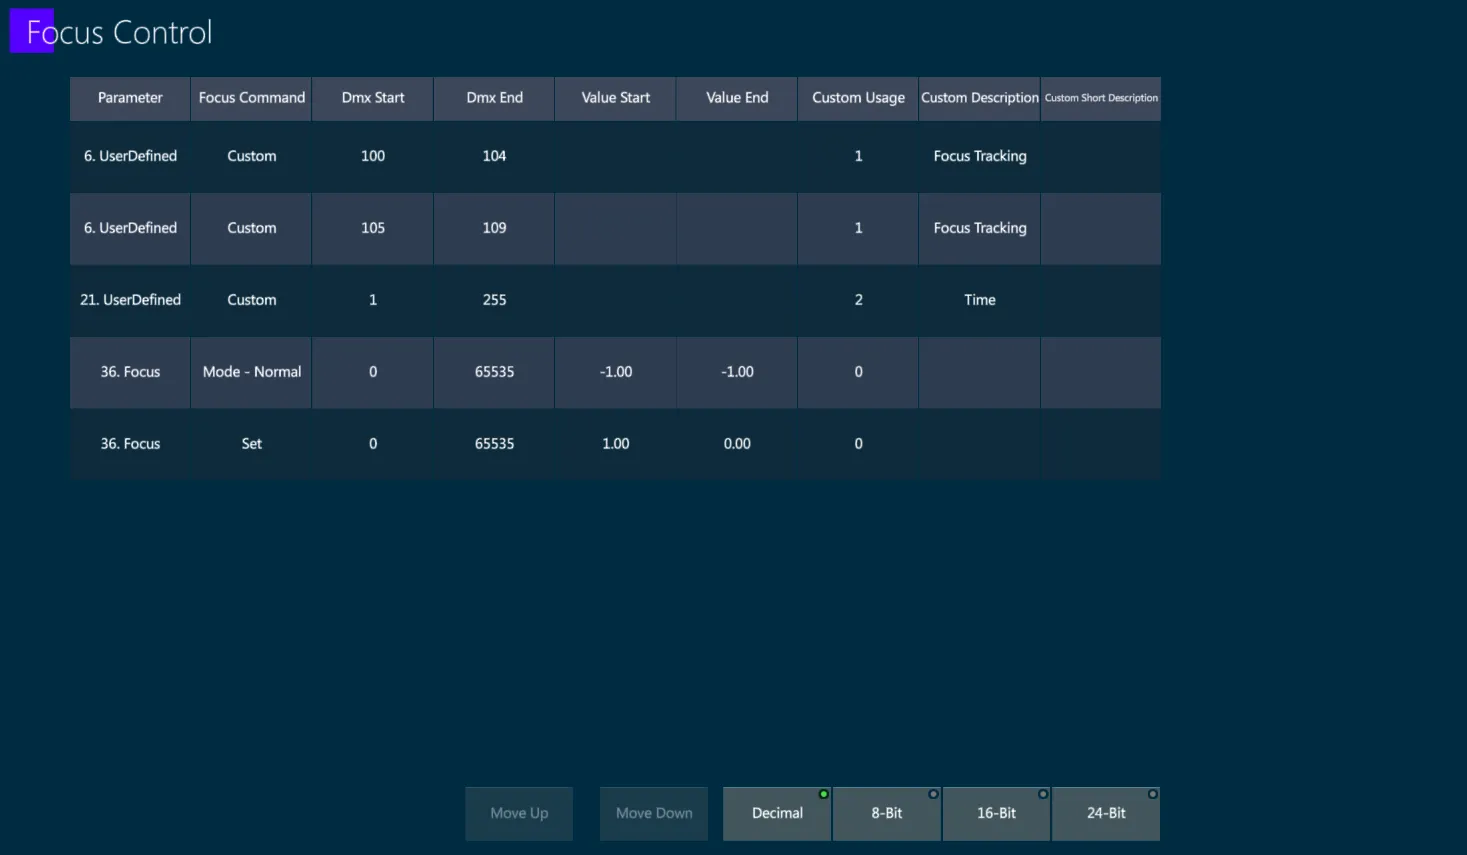The height and width of the screenshot is (855, 1467).
Task: Click Dmx End 65535 in Mode - Normal row
Action: click(494, 372)
